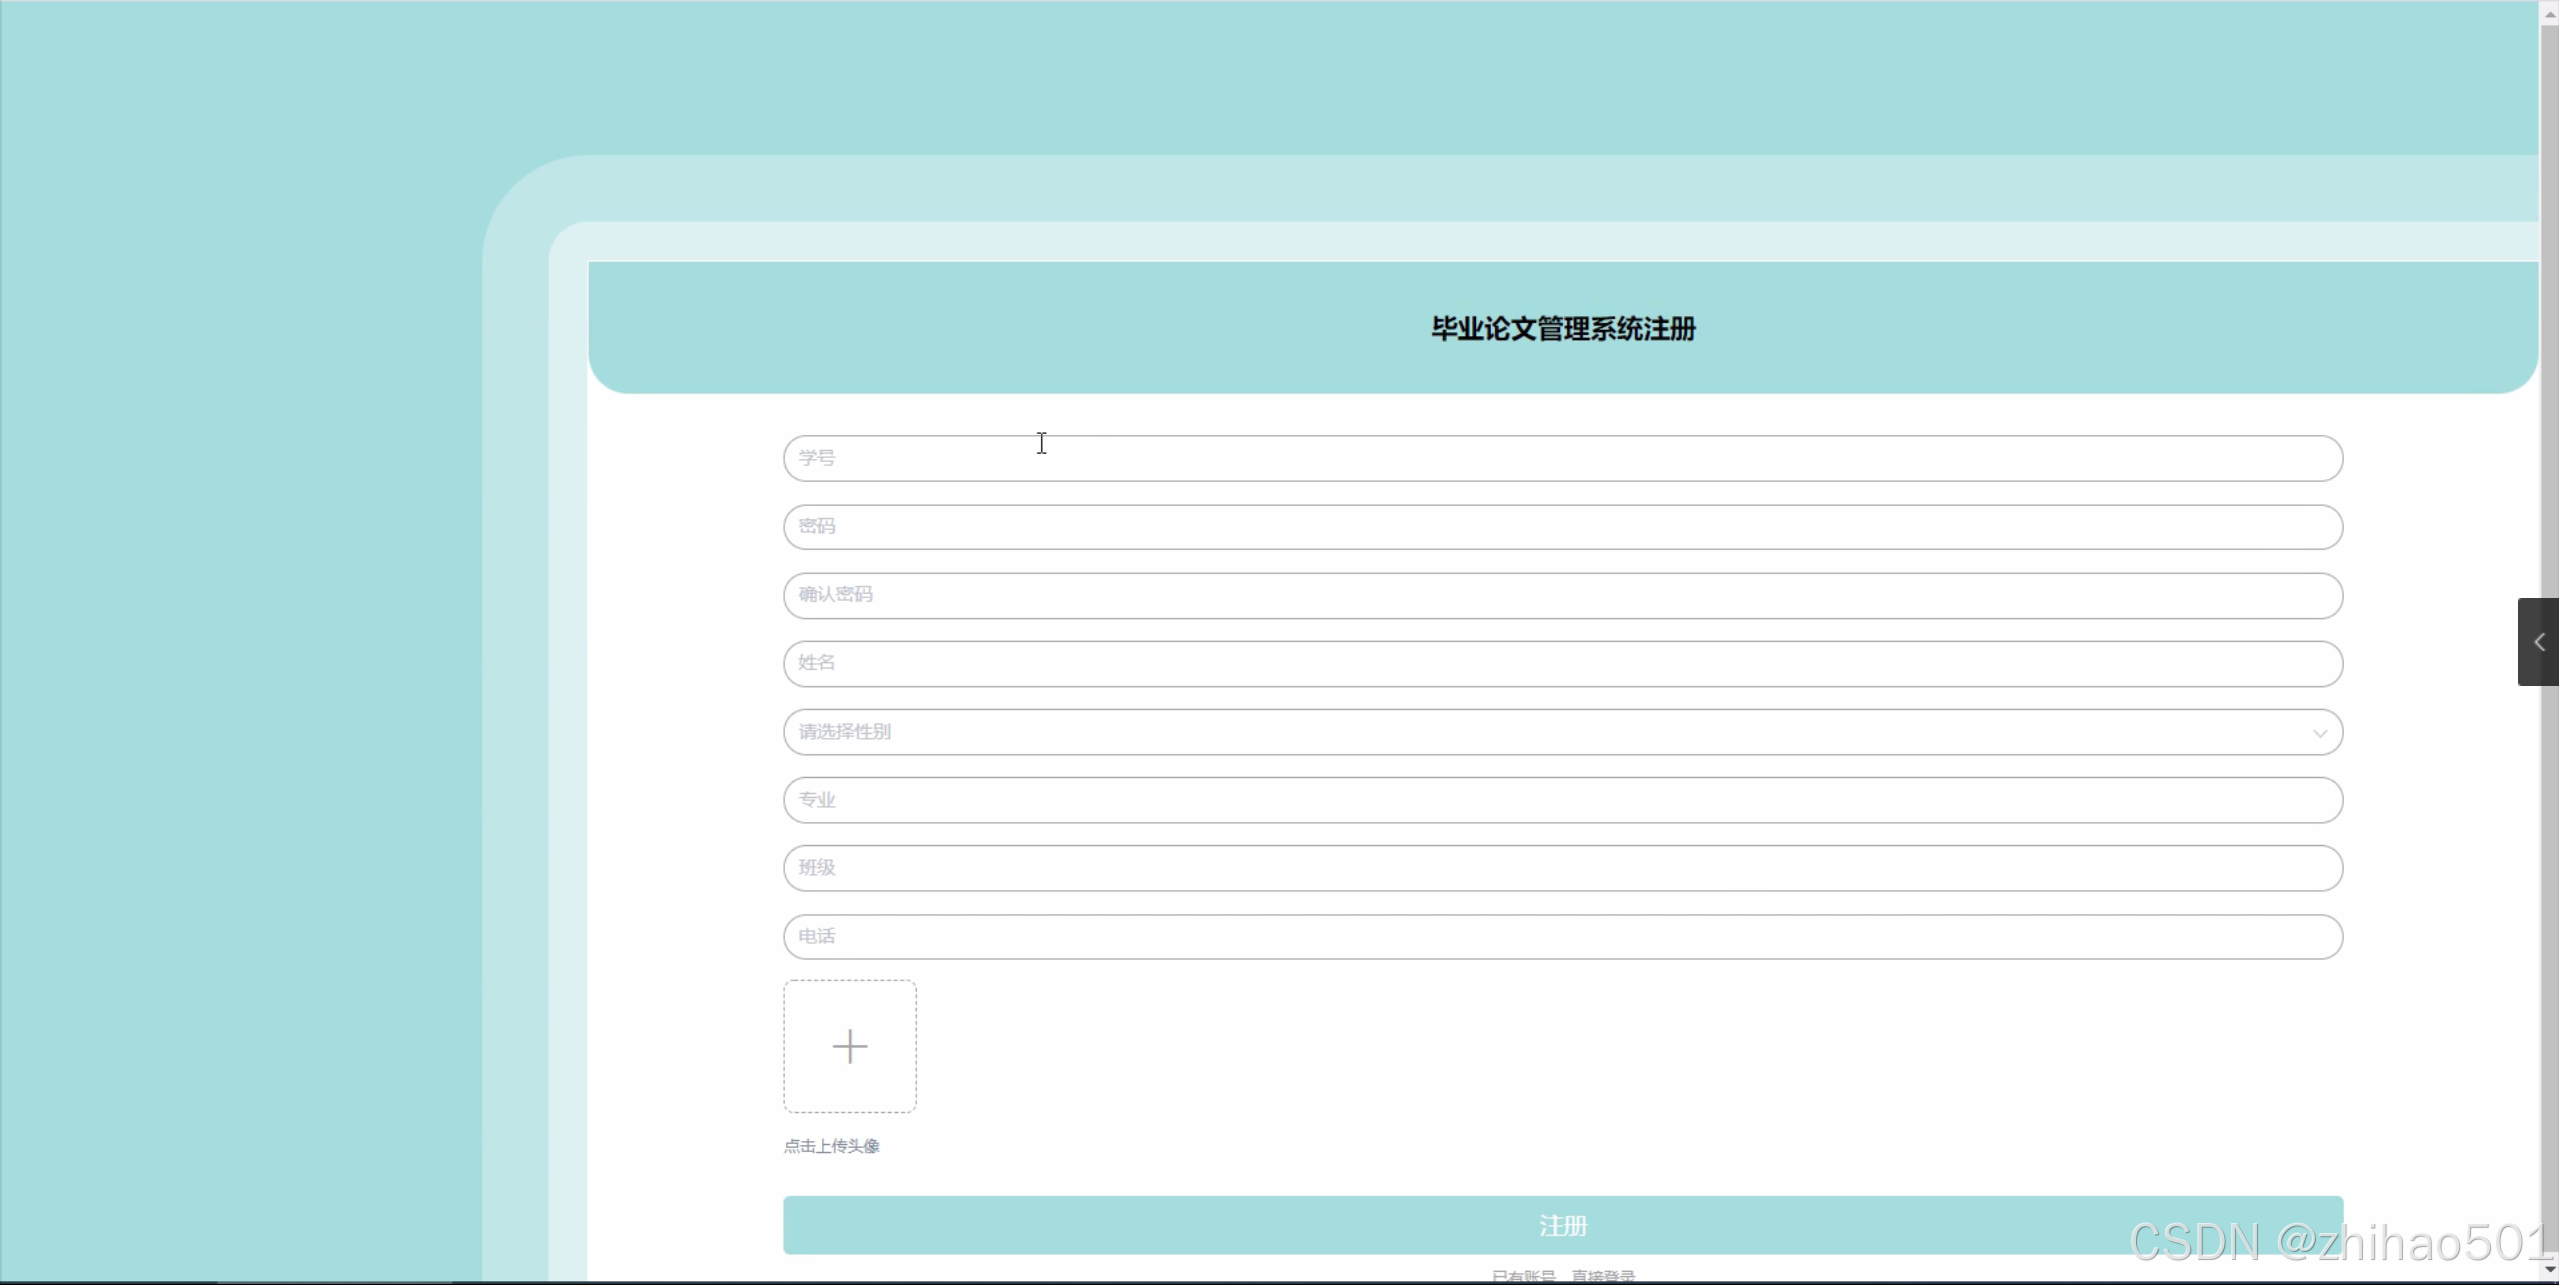Screen dimensions: 2559x1285
Task: Open the 请选择性别 dropdown field
Action: [1500, 732]
